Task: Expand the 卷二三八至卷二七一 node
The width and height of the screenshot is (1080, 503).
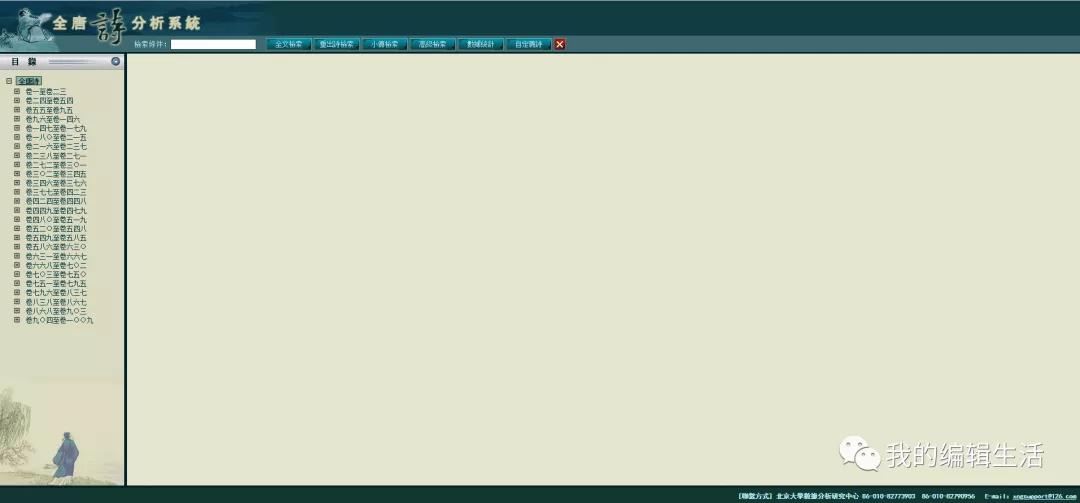Action: tap(17, 156)
